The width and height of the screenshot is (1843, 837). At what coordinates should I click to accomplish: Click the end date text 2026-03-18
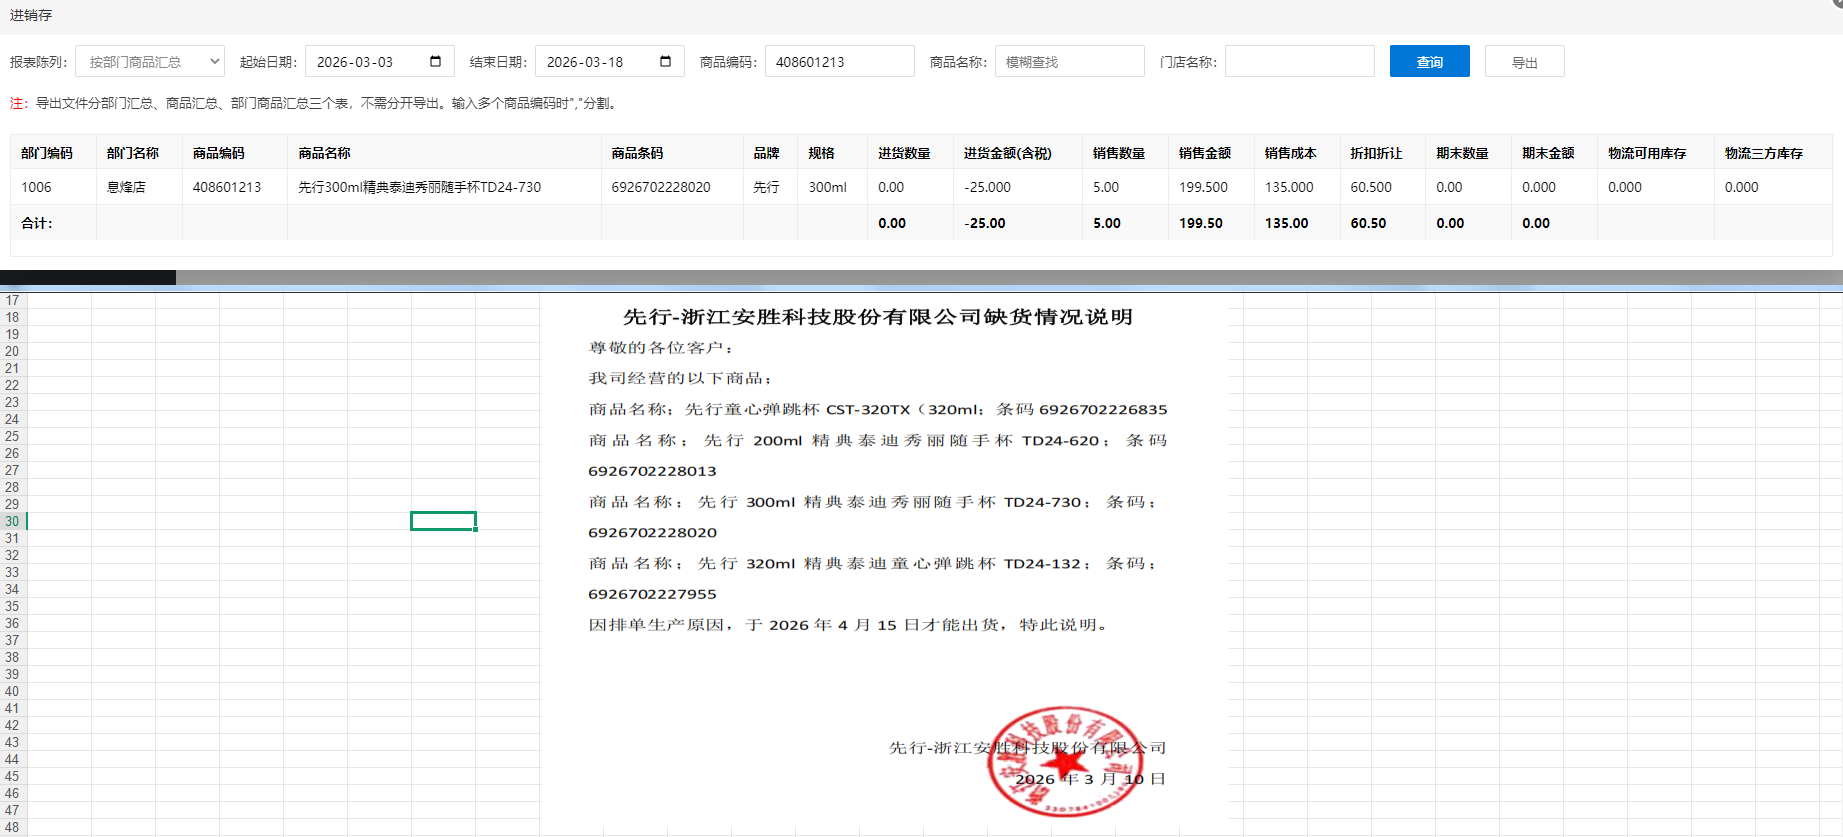coord(586,62)
